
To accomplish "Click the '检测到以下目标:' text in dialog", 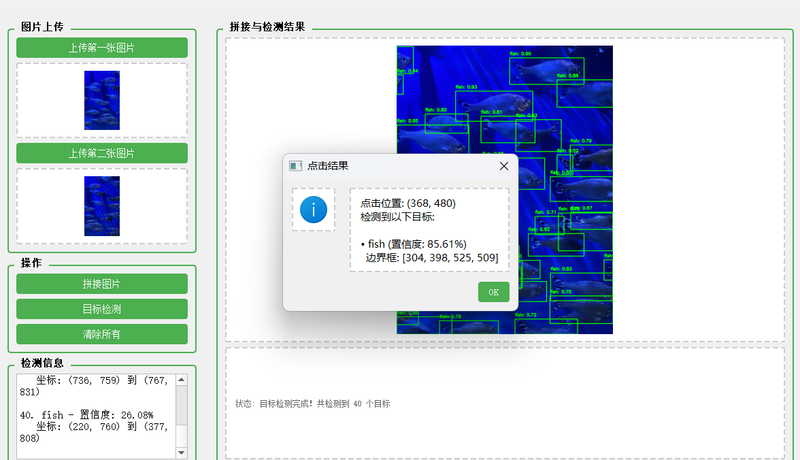I will click(x=397, y=217).
